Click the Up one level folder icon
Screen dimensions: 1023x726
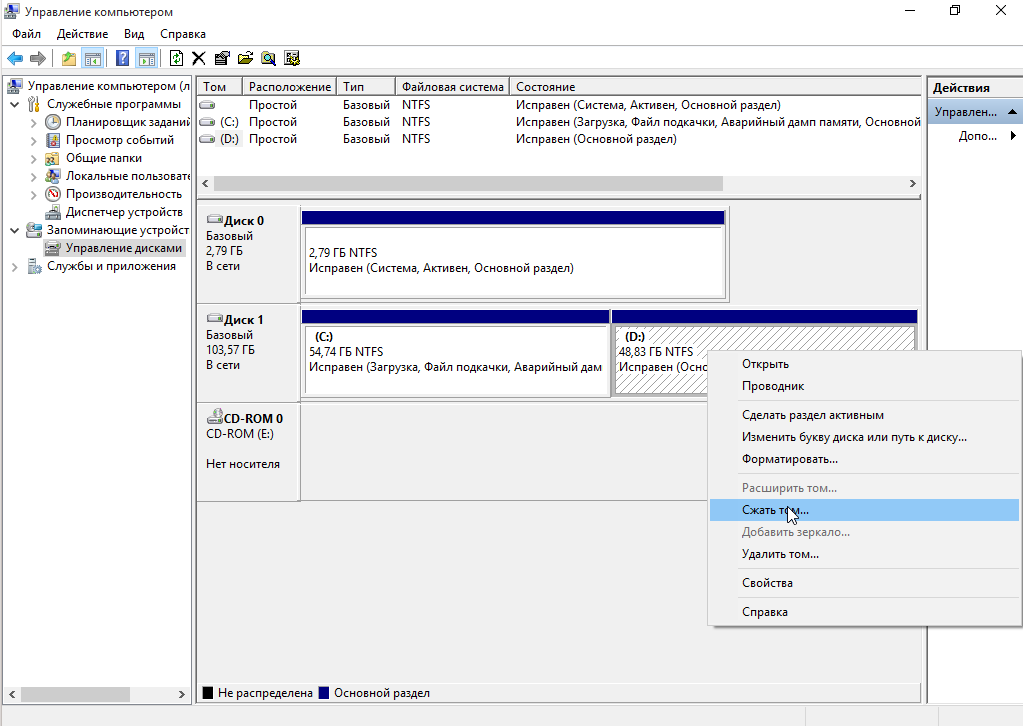point(69,58)
